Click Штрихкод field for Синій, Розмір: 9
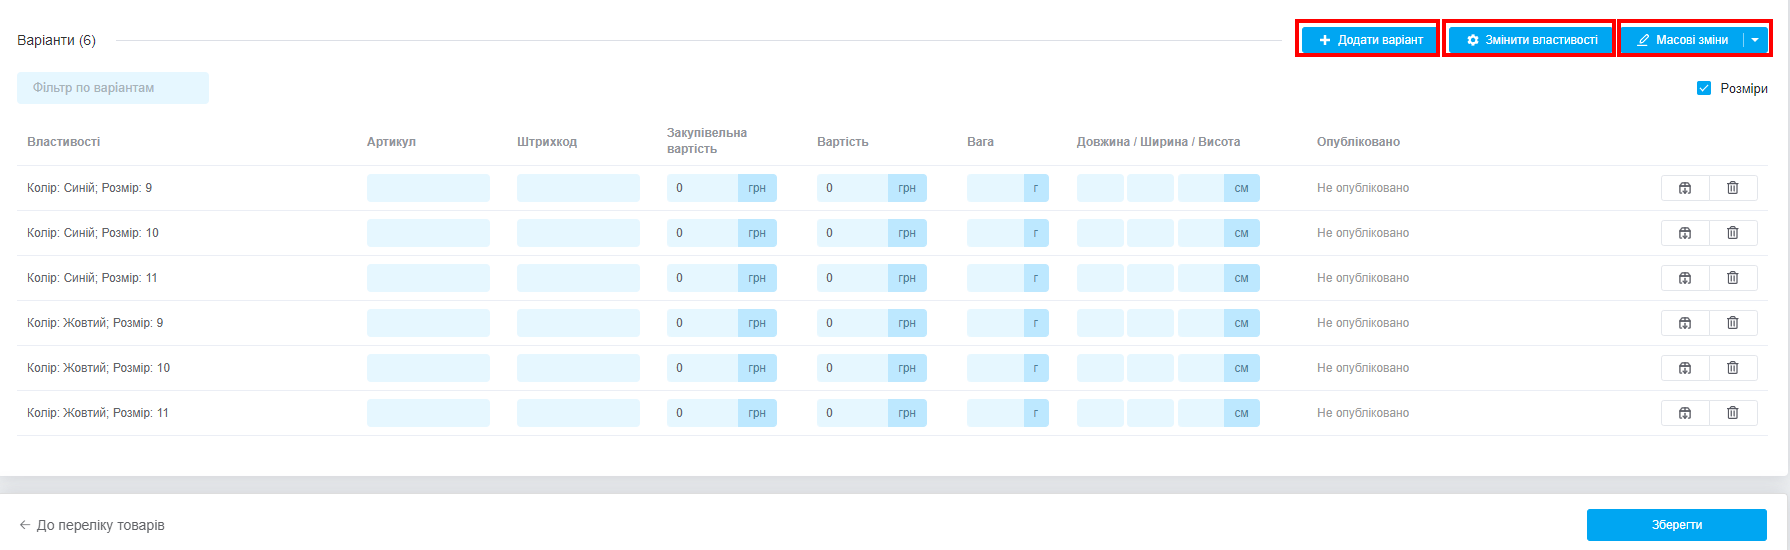Image resolution: width=1790 pixels, height=550 pixels. 578,188
